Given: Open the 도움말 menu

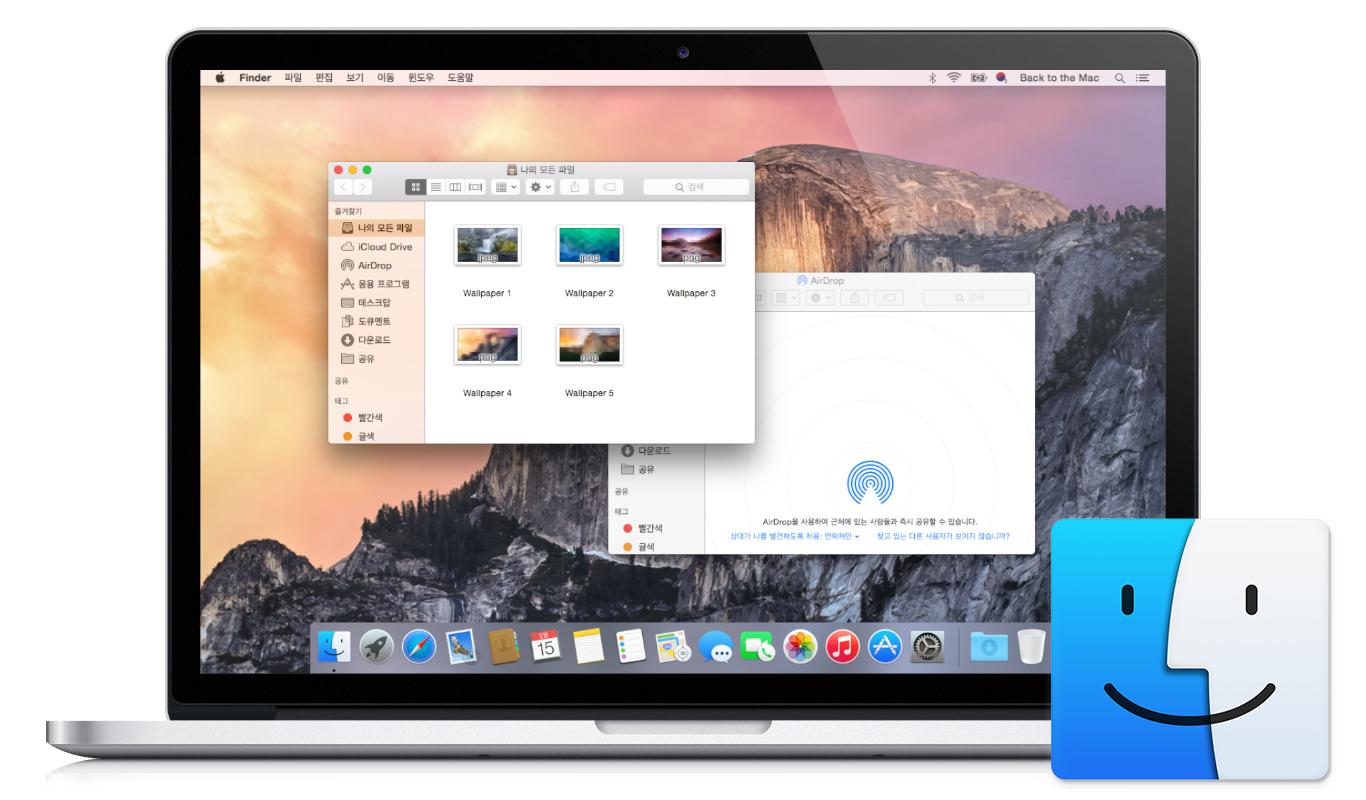Looking at the screenshot, I should [x=460, y=78].
